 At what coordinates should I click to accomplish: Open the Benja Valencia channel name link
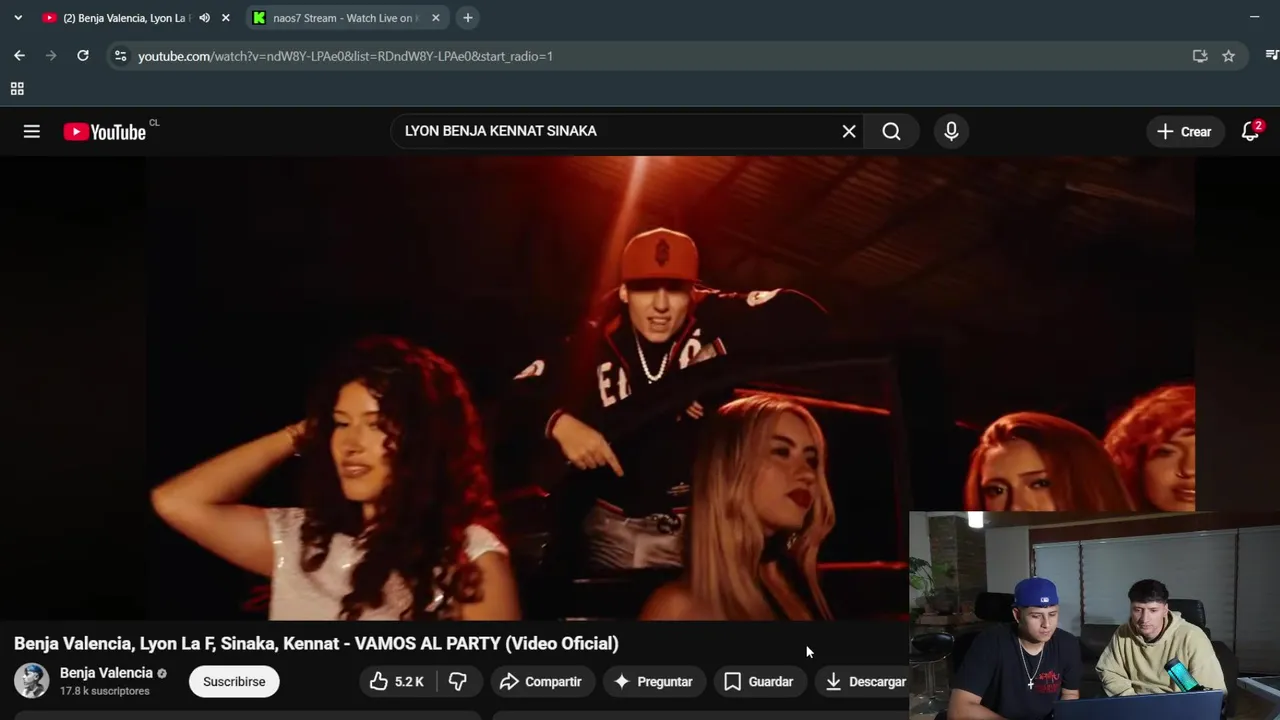(x=106, y=673)
